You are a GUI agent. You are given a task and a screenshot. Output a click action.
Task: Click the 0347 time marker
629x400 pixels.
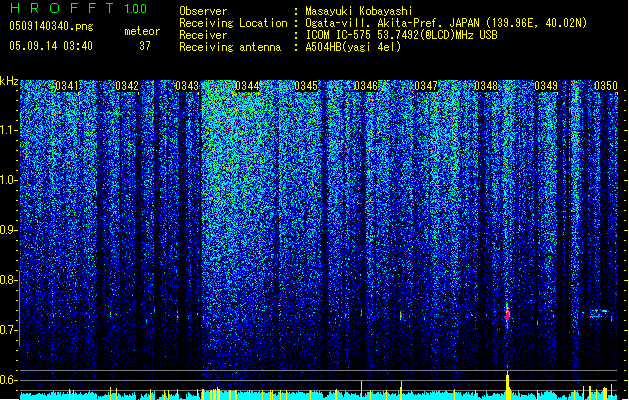tap(426, 86)
